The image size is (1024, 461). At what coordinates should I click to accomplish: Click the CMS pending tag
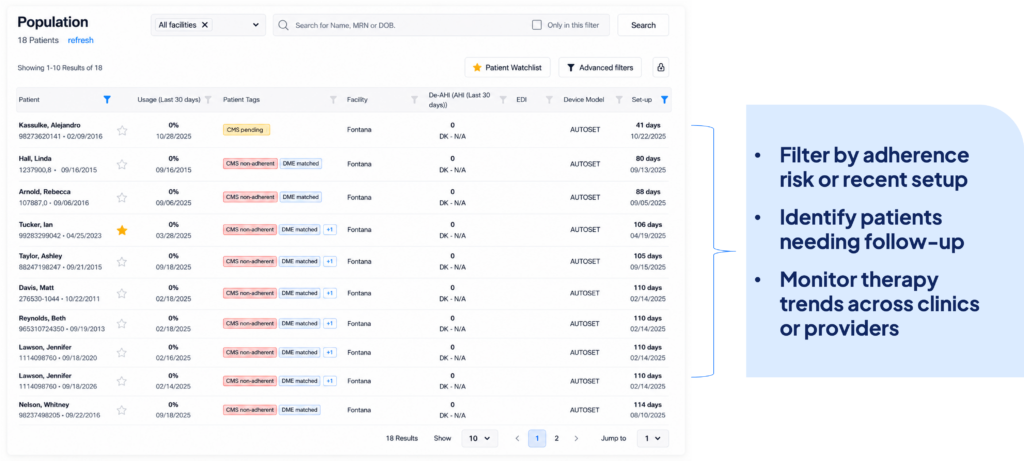point(246,130)
